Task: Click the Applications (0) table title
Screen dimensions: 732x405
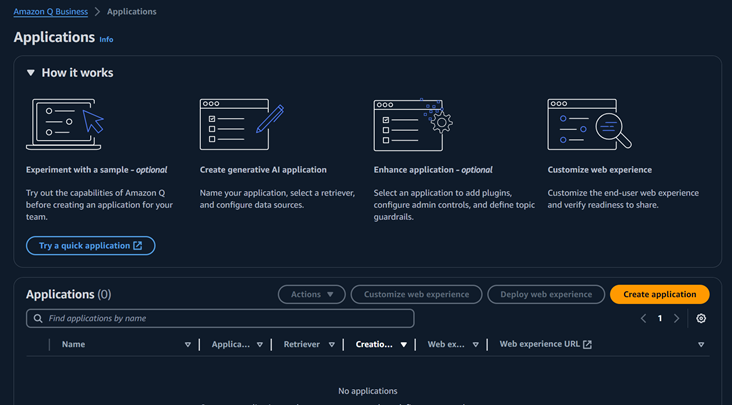Action: click(x=69, y=294)
